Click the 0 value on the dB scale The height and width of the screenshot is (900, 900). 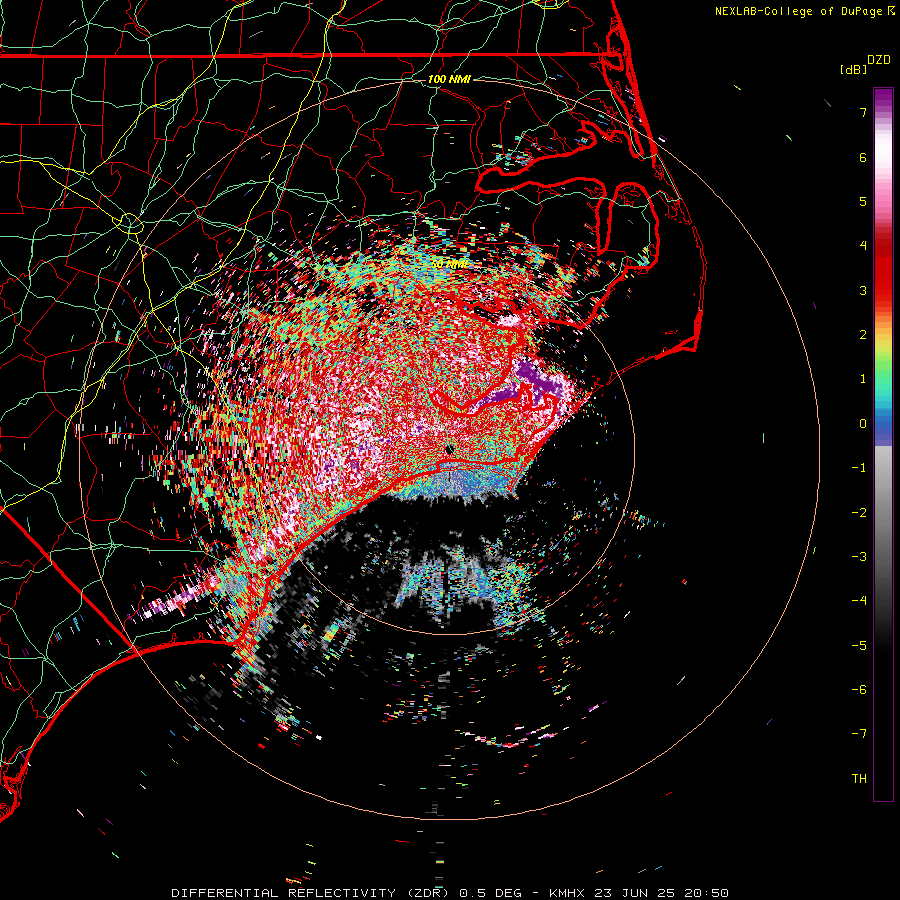click(863, 424)
